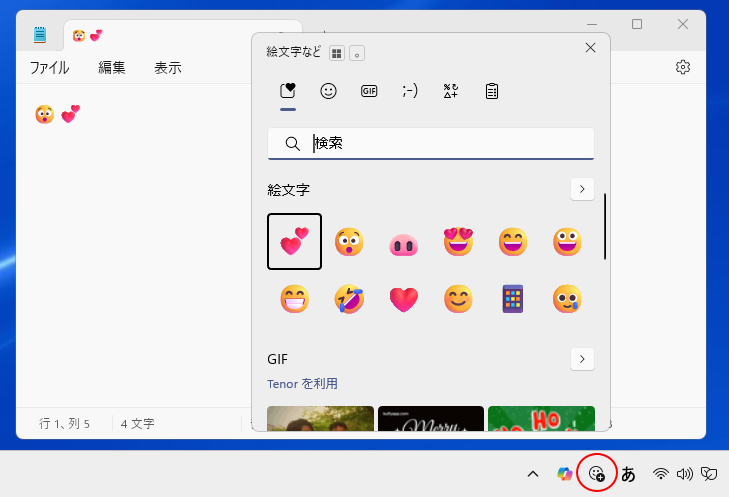Open the kaomoji ;-) tab

coord(410,91)
